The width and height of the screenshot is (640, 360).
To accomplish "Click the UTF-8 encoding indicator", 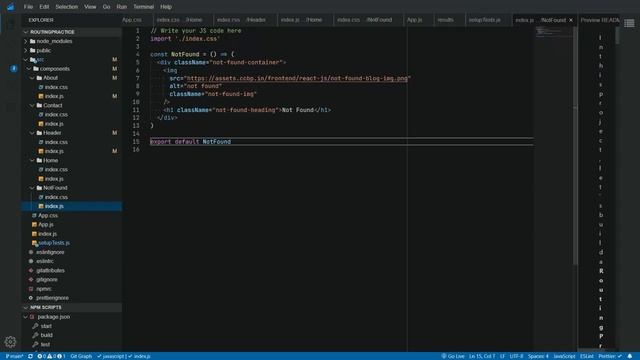I will tap(516, 356).
